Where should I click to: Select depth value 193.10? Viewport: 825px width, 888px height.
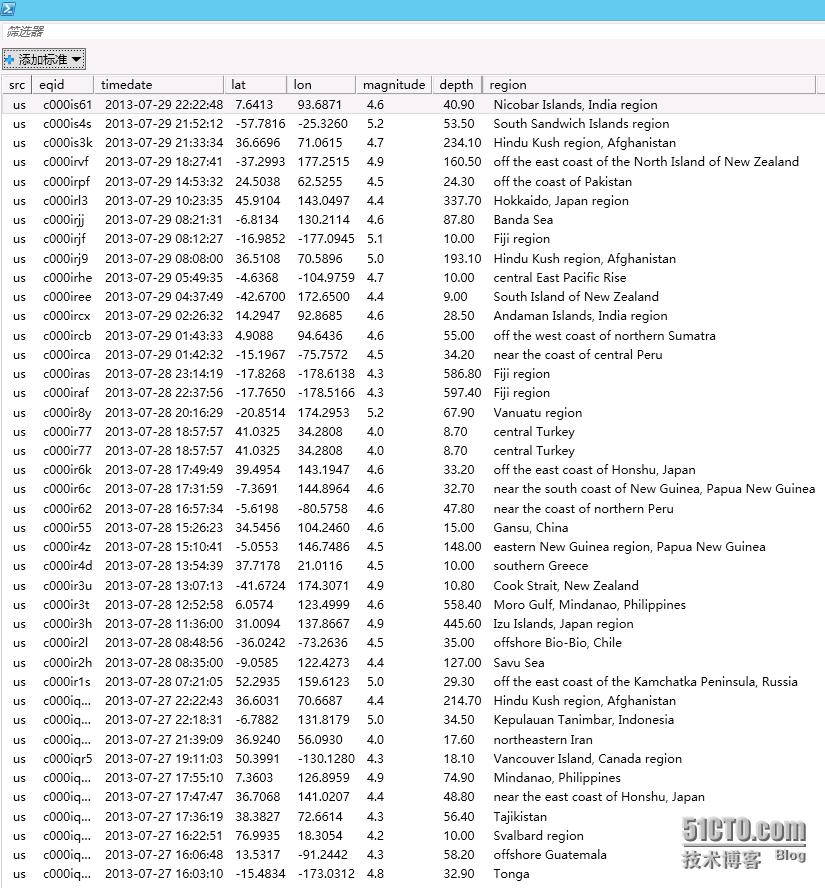coord(462,259)
